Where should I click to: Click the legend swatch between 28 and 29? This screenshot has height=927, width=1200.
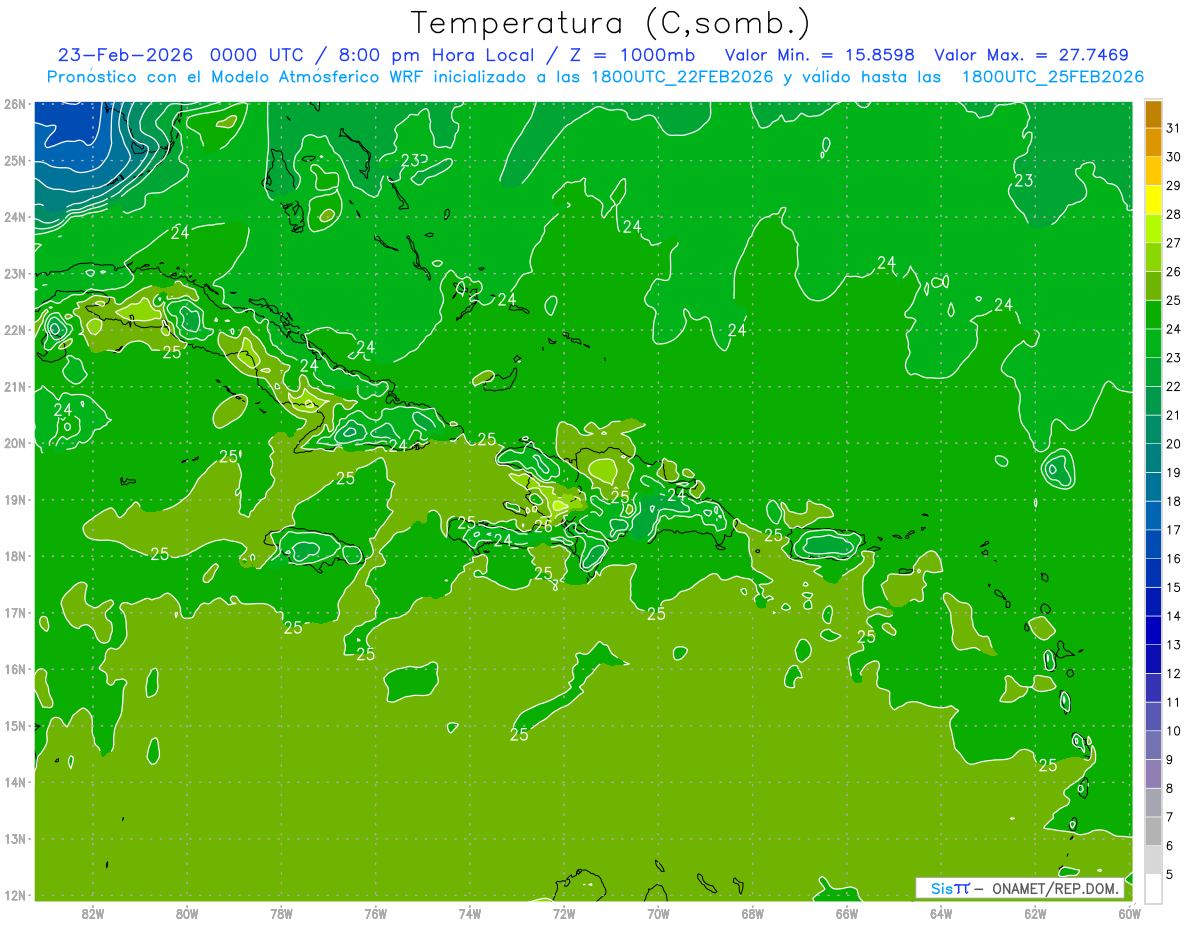point(1153,200)
